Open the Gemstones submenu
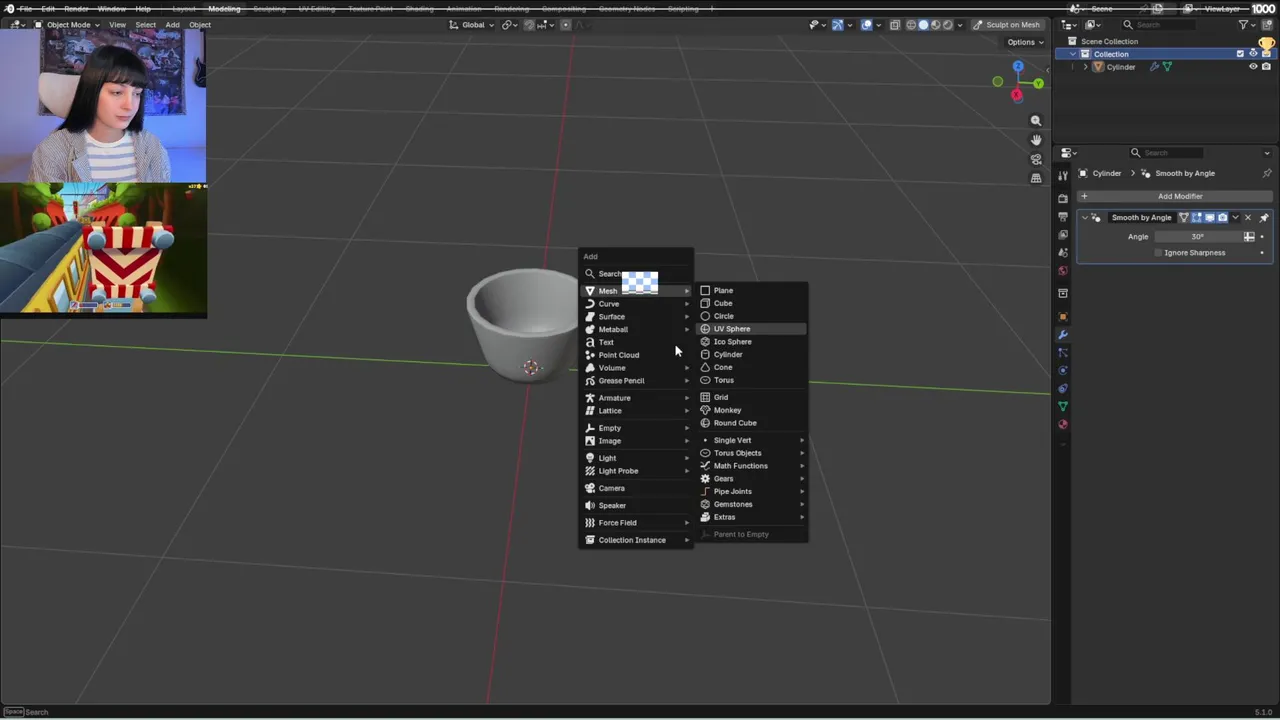This screenshot has height=720, width=1280. tap(751, 504)
